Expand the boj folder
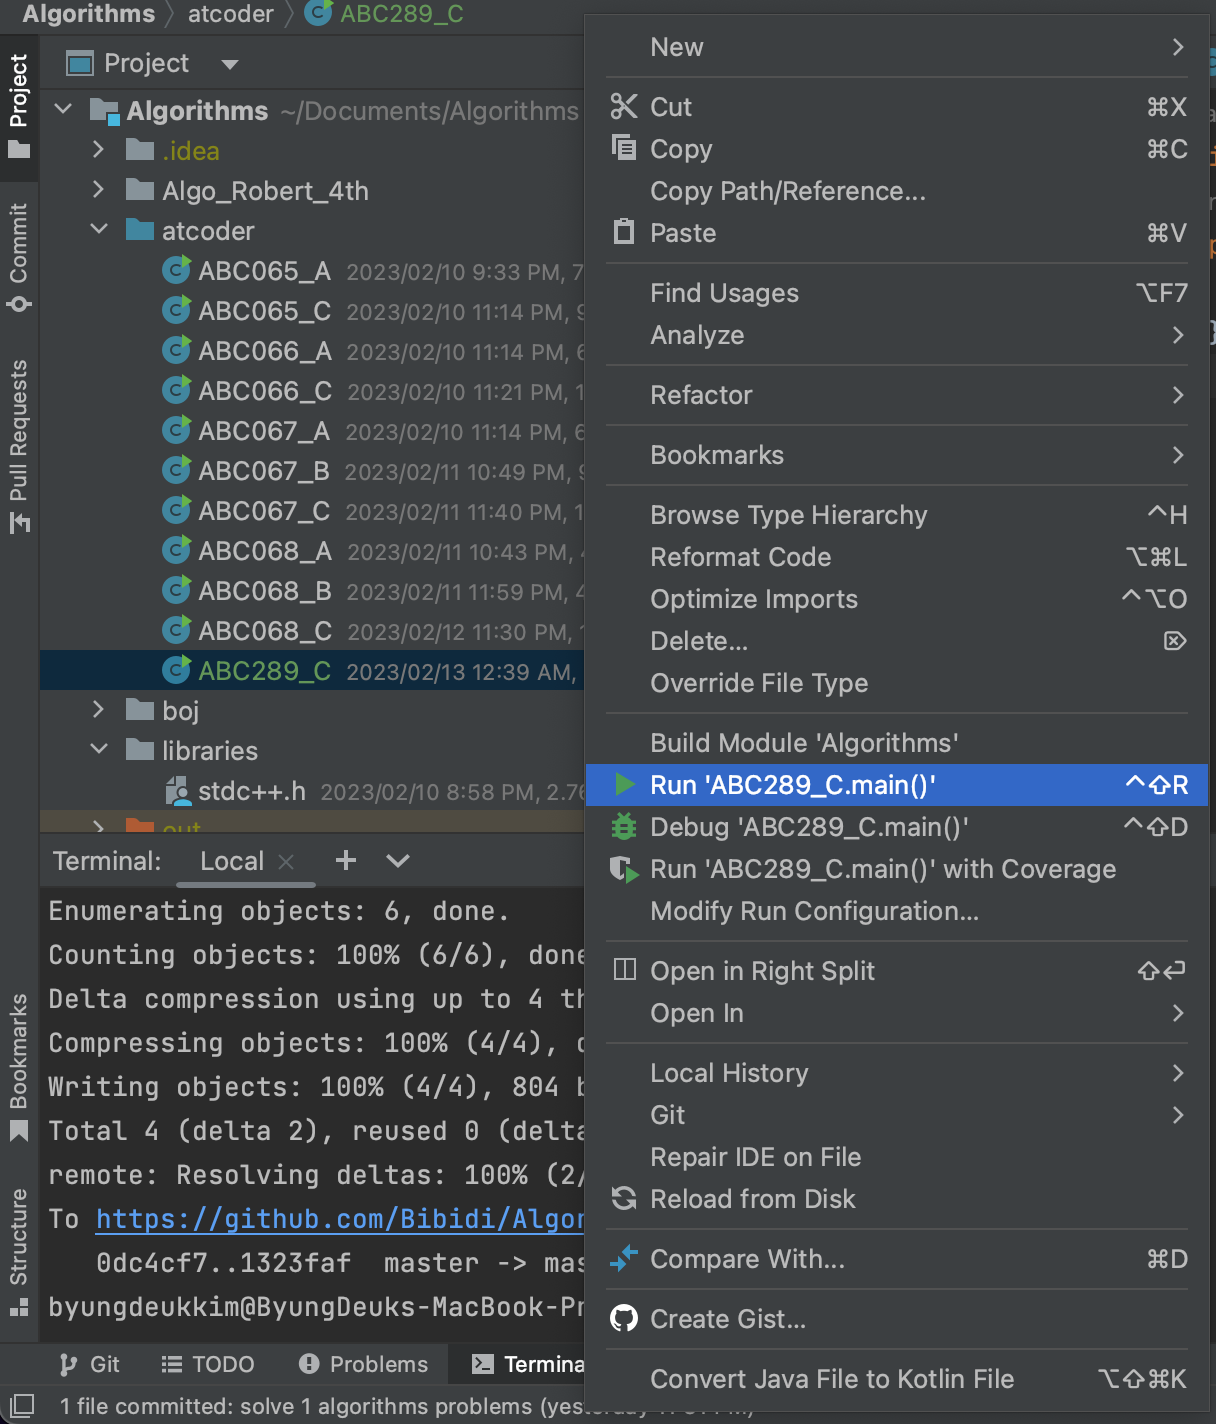Screen dimensions: 1216x1424 point(98,709)
